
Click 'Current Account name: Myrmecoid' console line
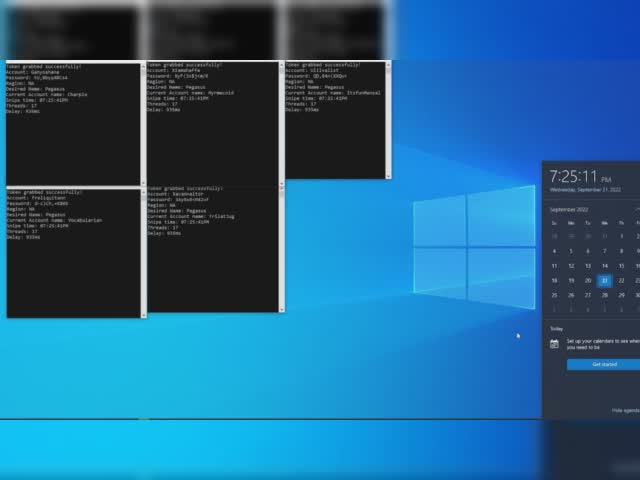point(190,93)
